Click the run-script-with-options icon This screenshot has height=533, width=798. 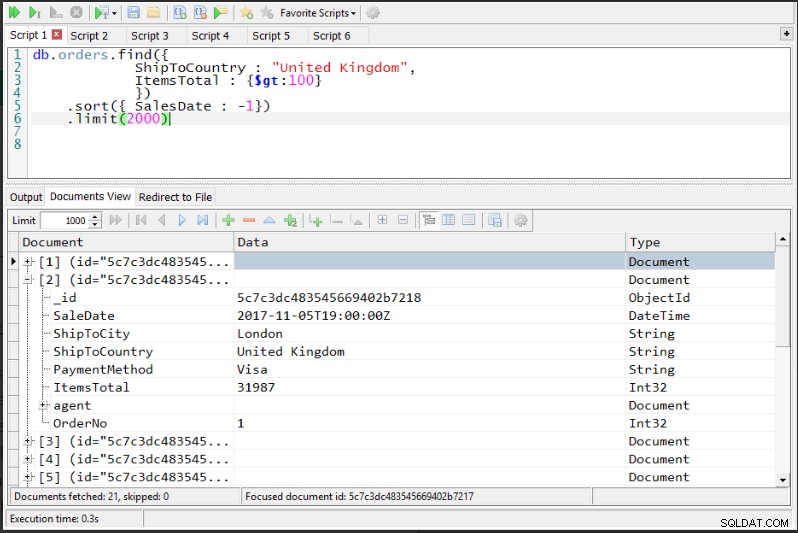pyautogui.click(x=102, y=13)
